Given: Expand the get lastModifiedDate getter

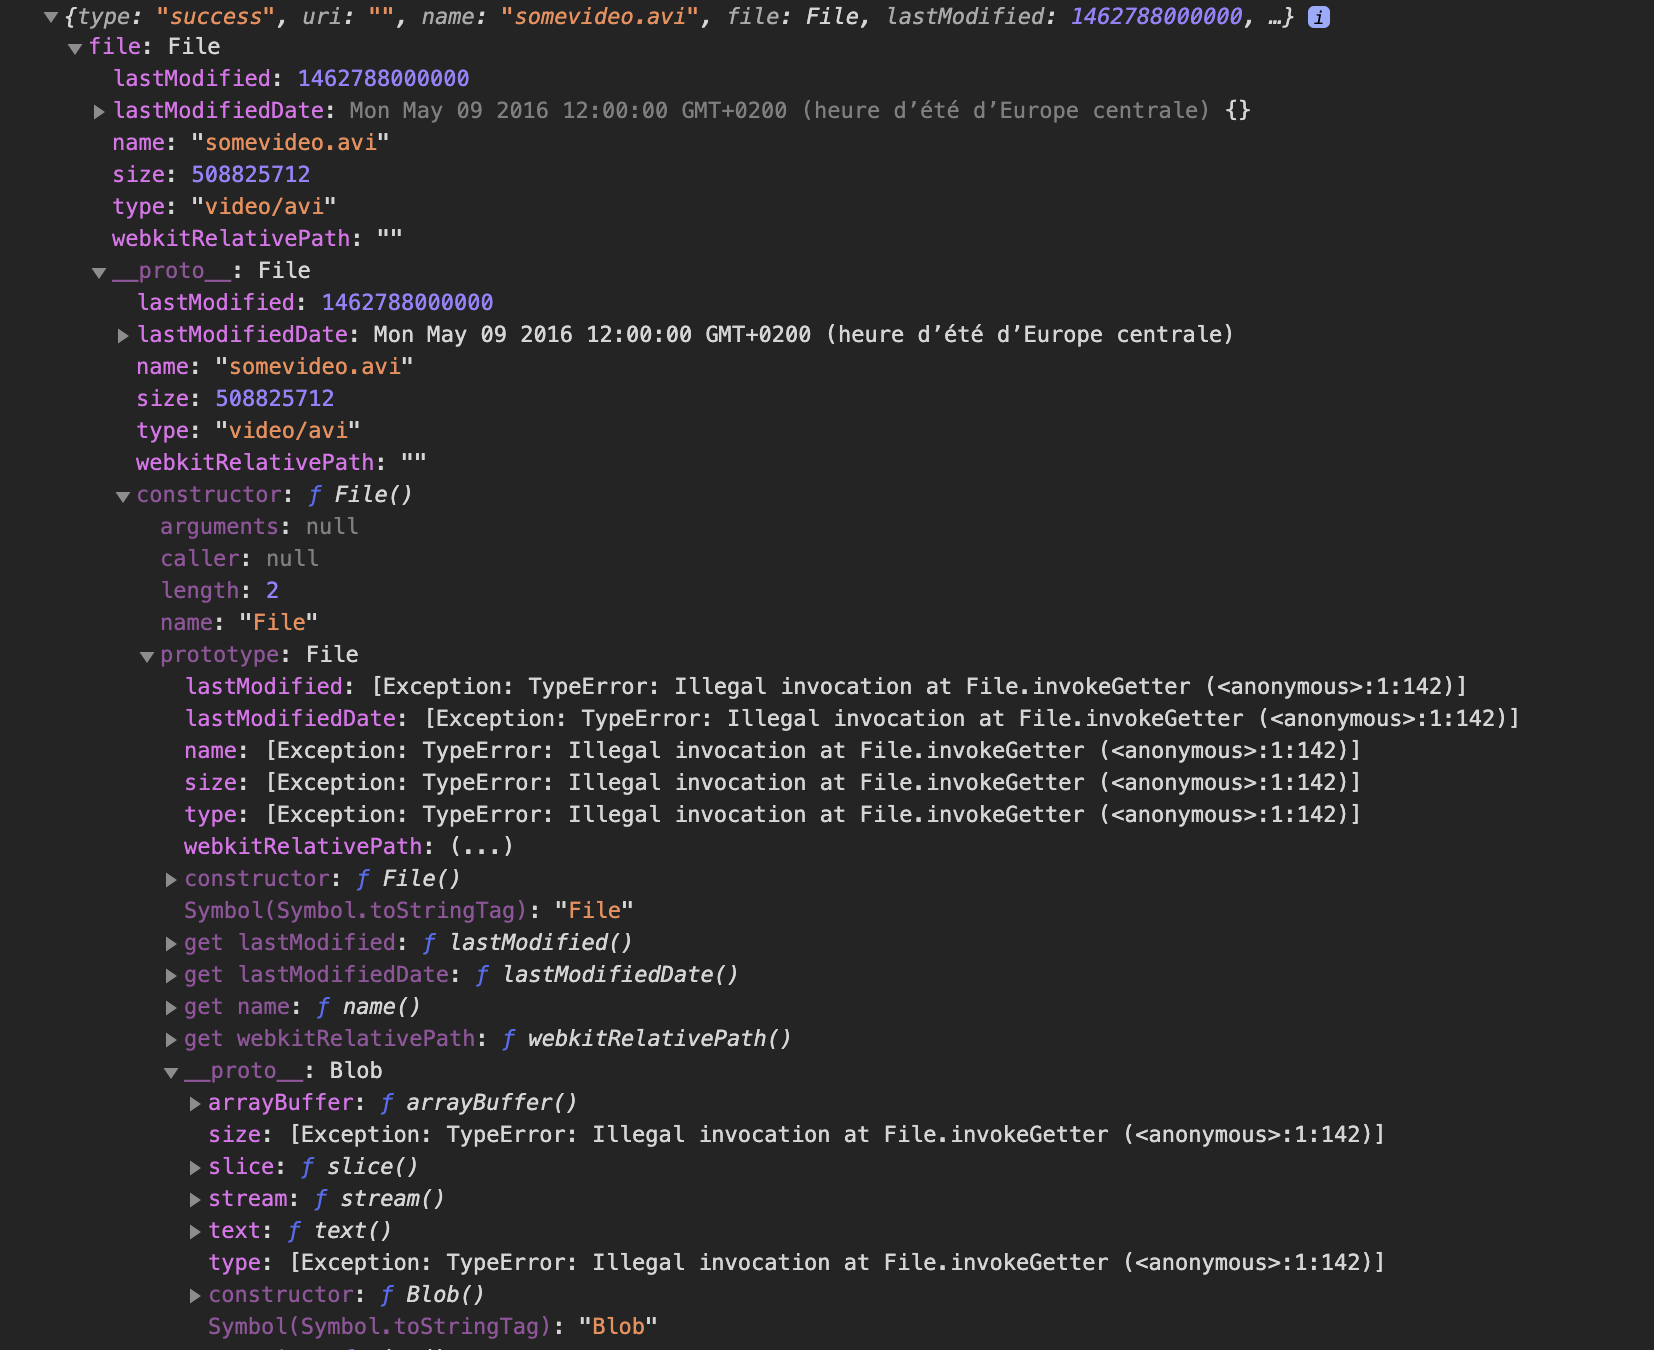Looking at the screenshot, I should pyautogui.click(x=172, y=974).
